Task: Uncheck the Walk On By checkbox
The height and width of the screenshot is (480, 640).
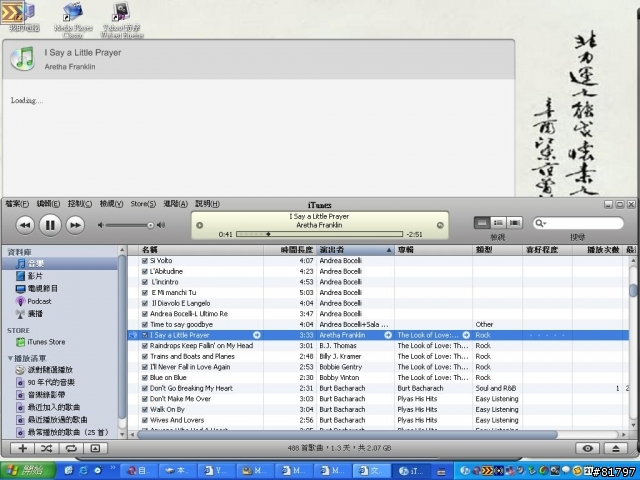Action: click(x=144, y=409)
